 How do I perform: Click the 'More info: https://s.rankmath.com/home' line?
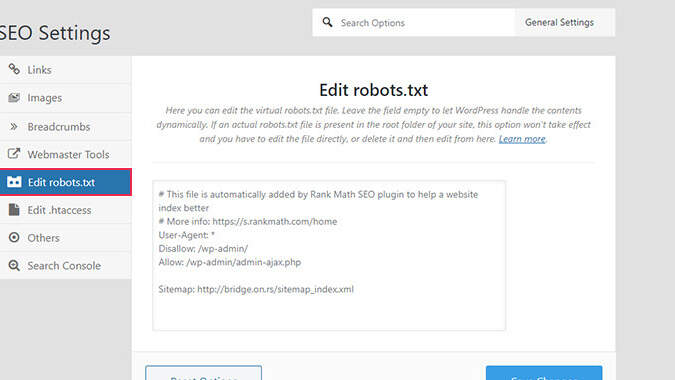tap(248, 222)
